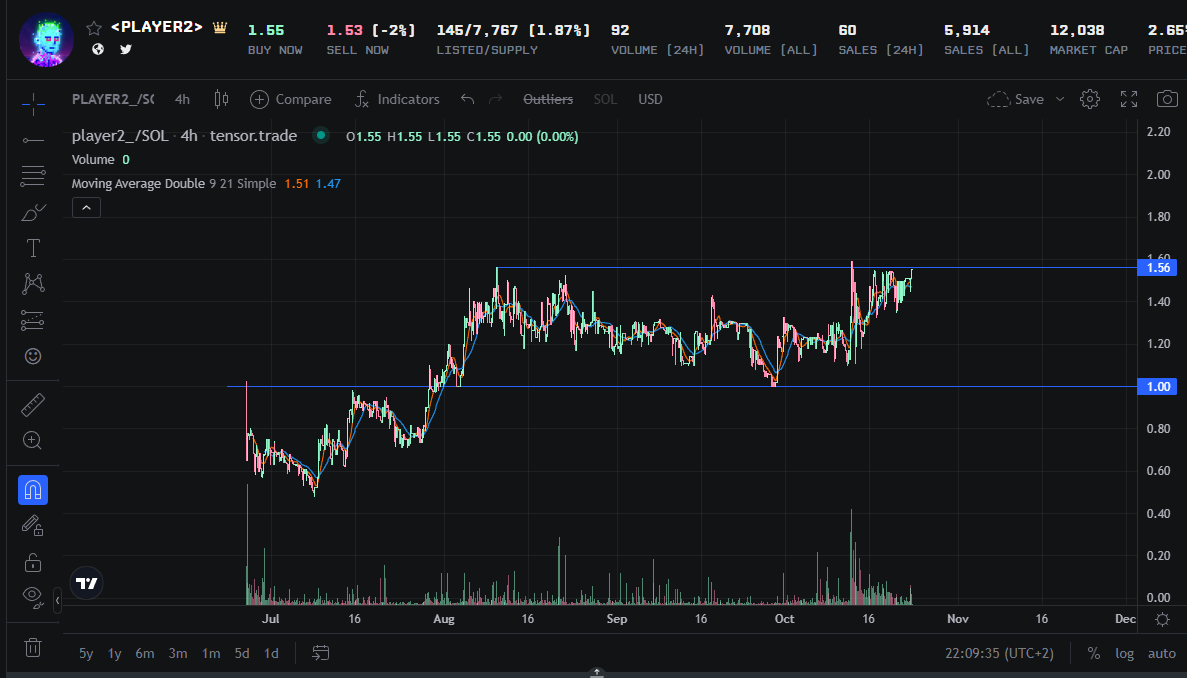The image size is (1187, 678).
Task: Toggle log price scale
Action: [1124, 653]
